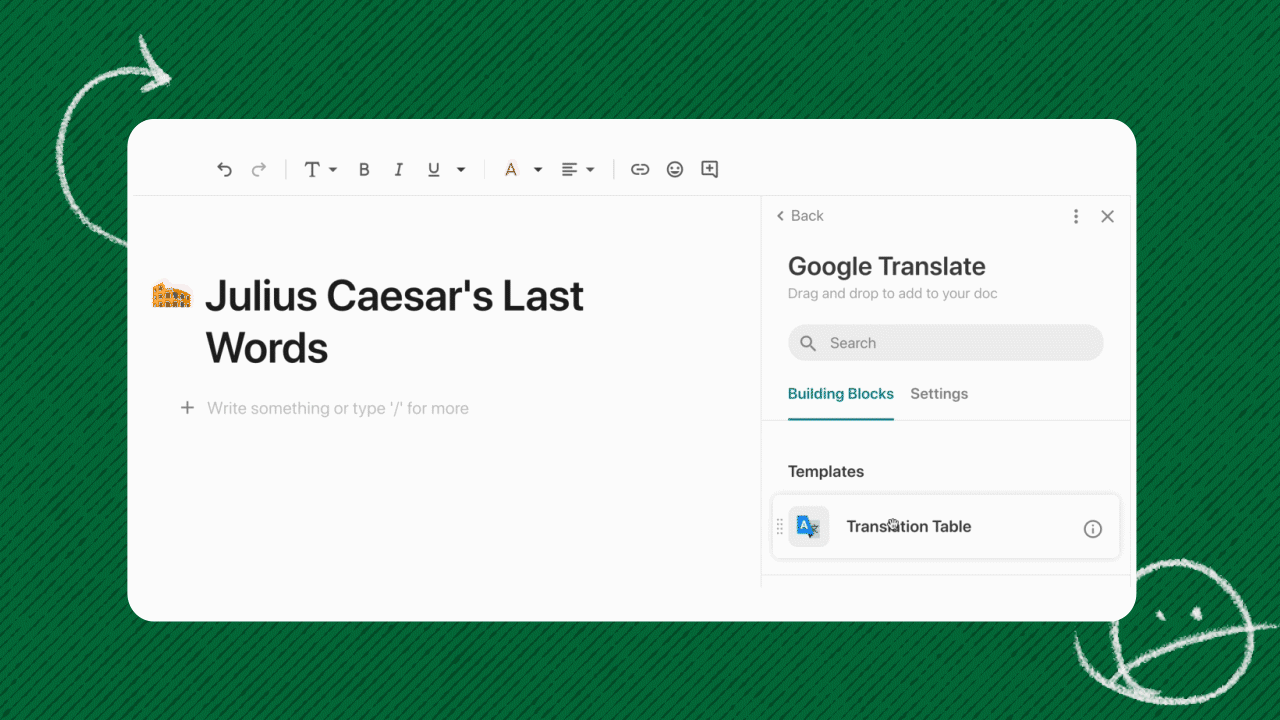Show info for Translation Table

1093,529
